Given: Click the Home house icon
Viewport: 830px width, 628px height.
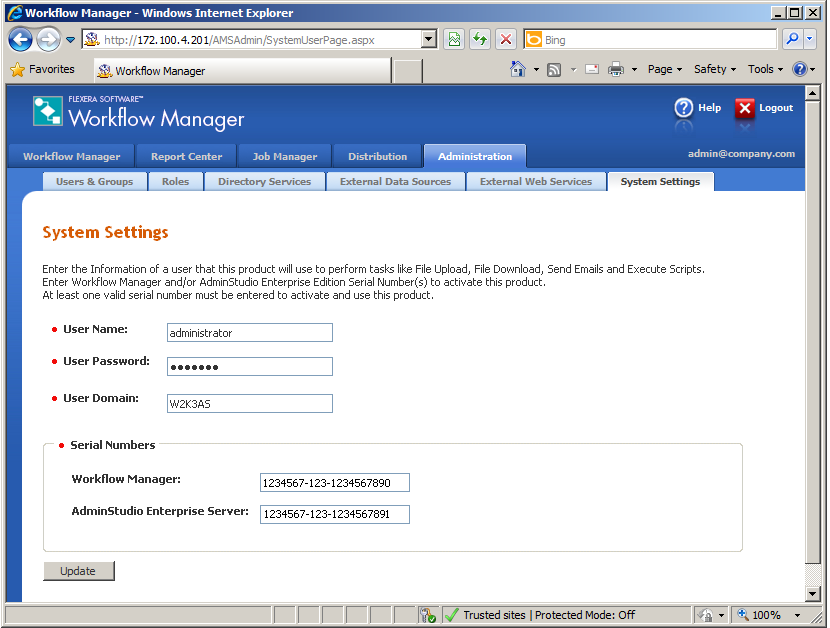Looking at the screenshot, I should (518, 69).
